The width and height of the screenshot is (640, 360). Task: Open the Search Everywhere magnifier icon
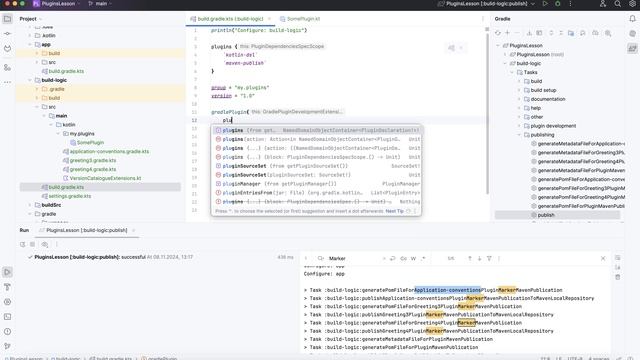[x=618, y=4]
